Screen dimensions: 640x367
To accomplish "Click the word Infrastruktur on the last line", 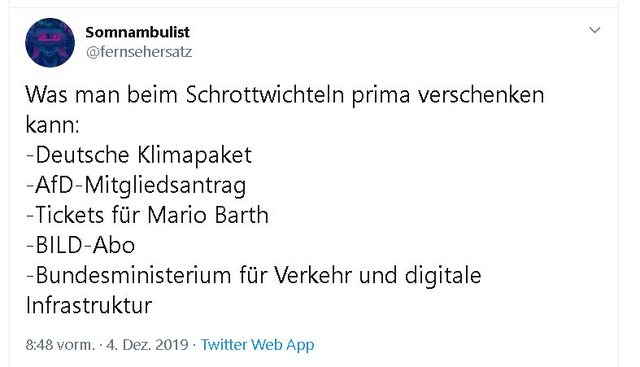I will [x=89, y=305].
